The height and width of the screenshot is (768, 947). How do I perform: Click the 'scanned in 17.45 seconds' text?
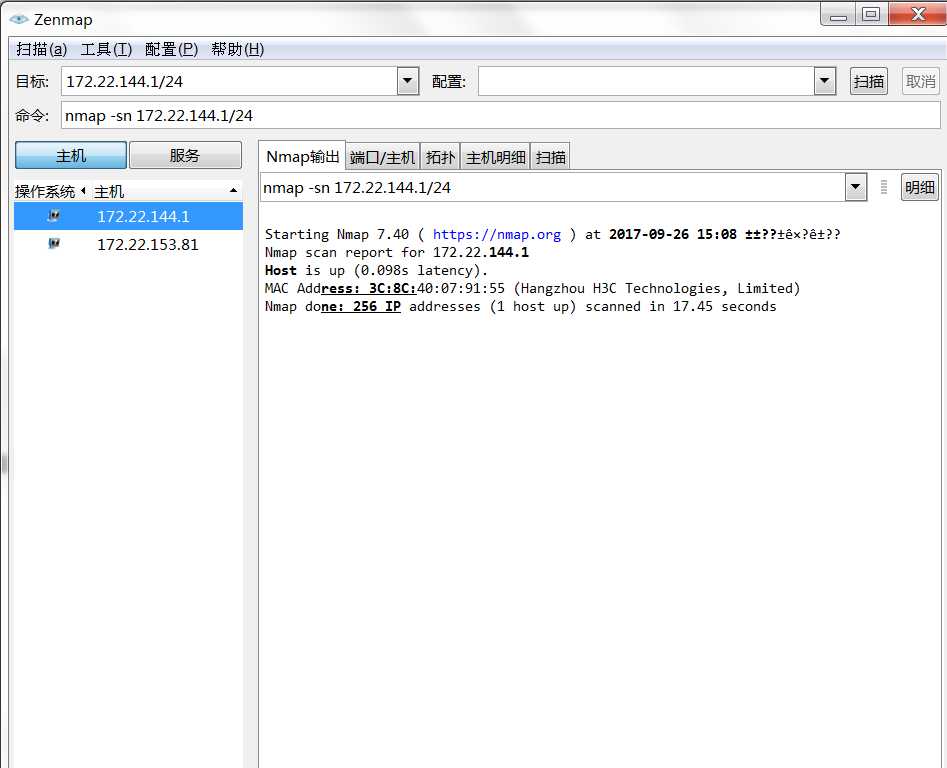tap(681, 307)
